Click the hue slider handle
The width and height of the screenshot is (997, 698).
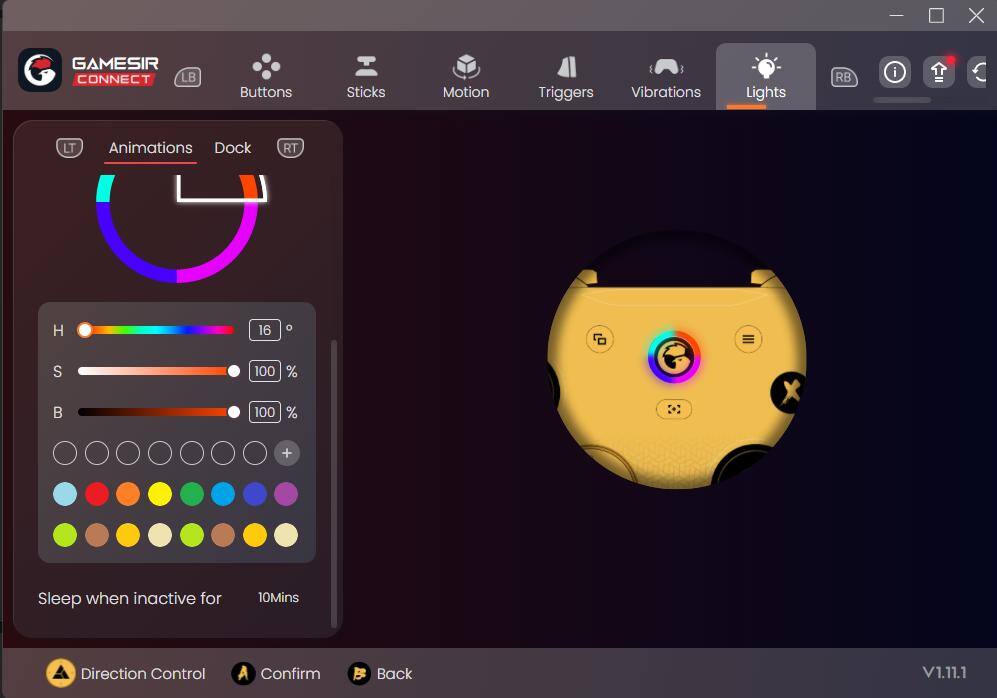[x=85, y=330]
